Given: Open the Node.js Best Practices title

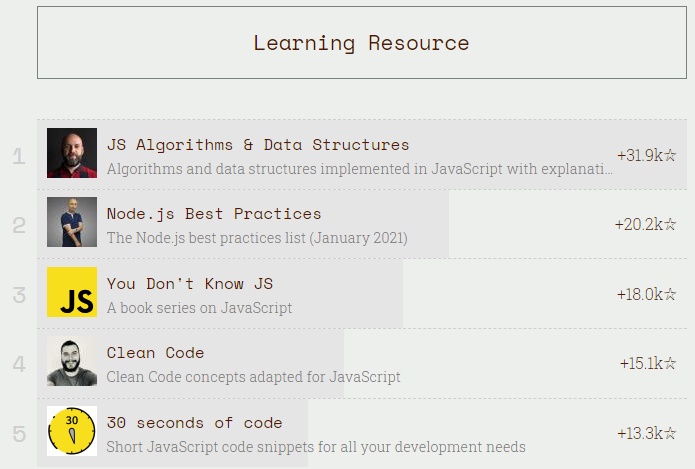Looking at the screenshot, I should (214, 214).
